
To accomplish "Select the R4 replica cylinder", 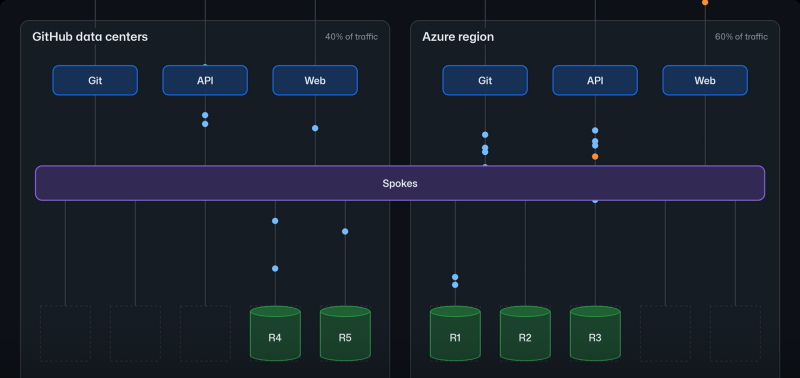I will 275,333.
